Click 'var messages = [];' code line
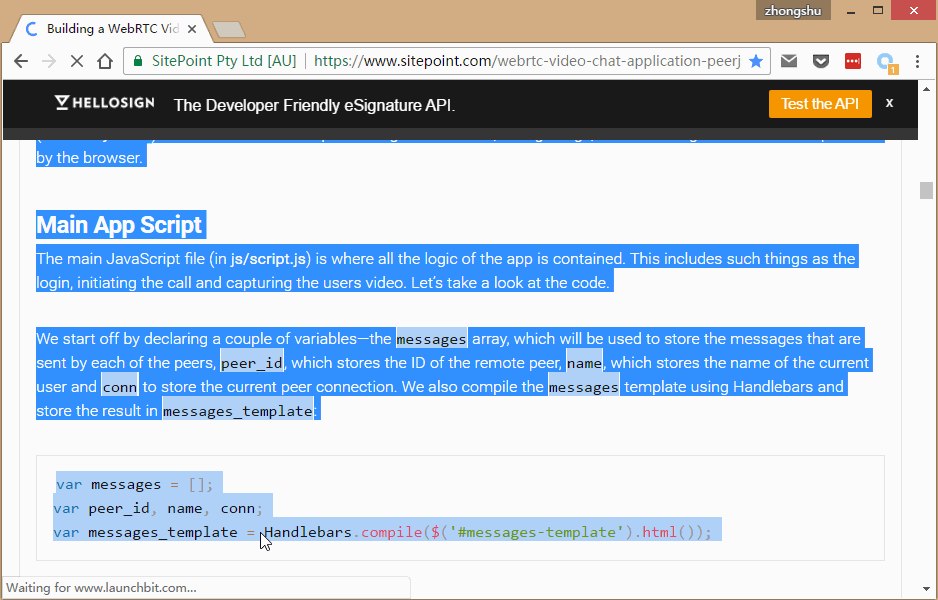The height and width of the screenshot is (600, 938). point(135,485)
